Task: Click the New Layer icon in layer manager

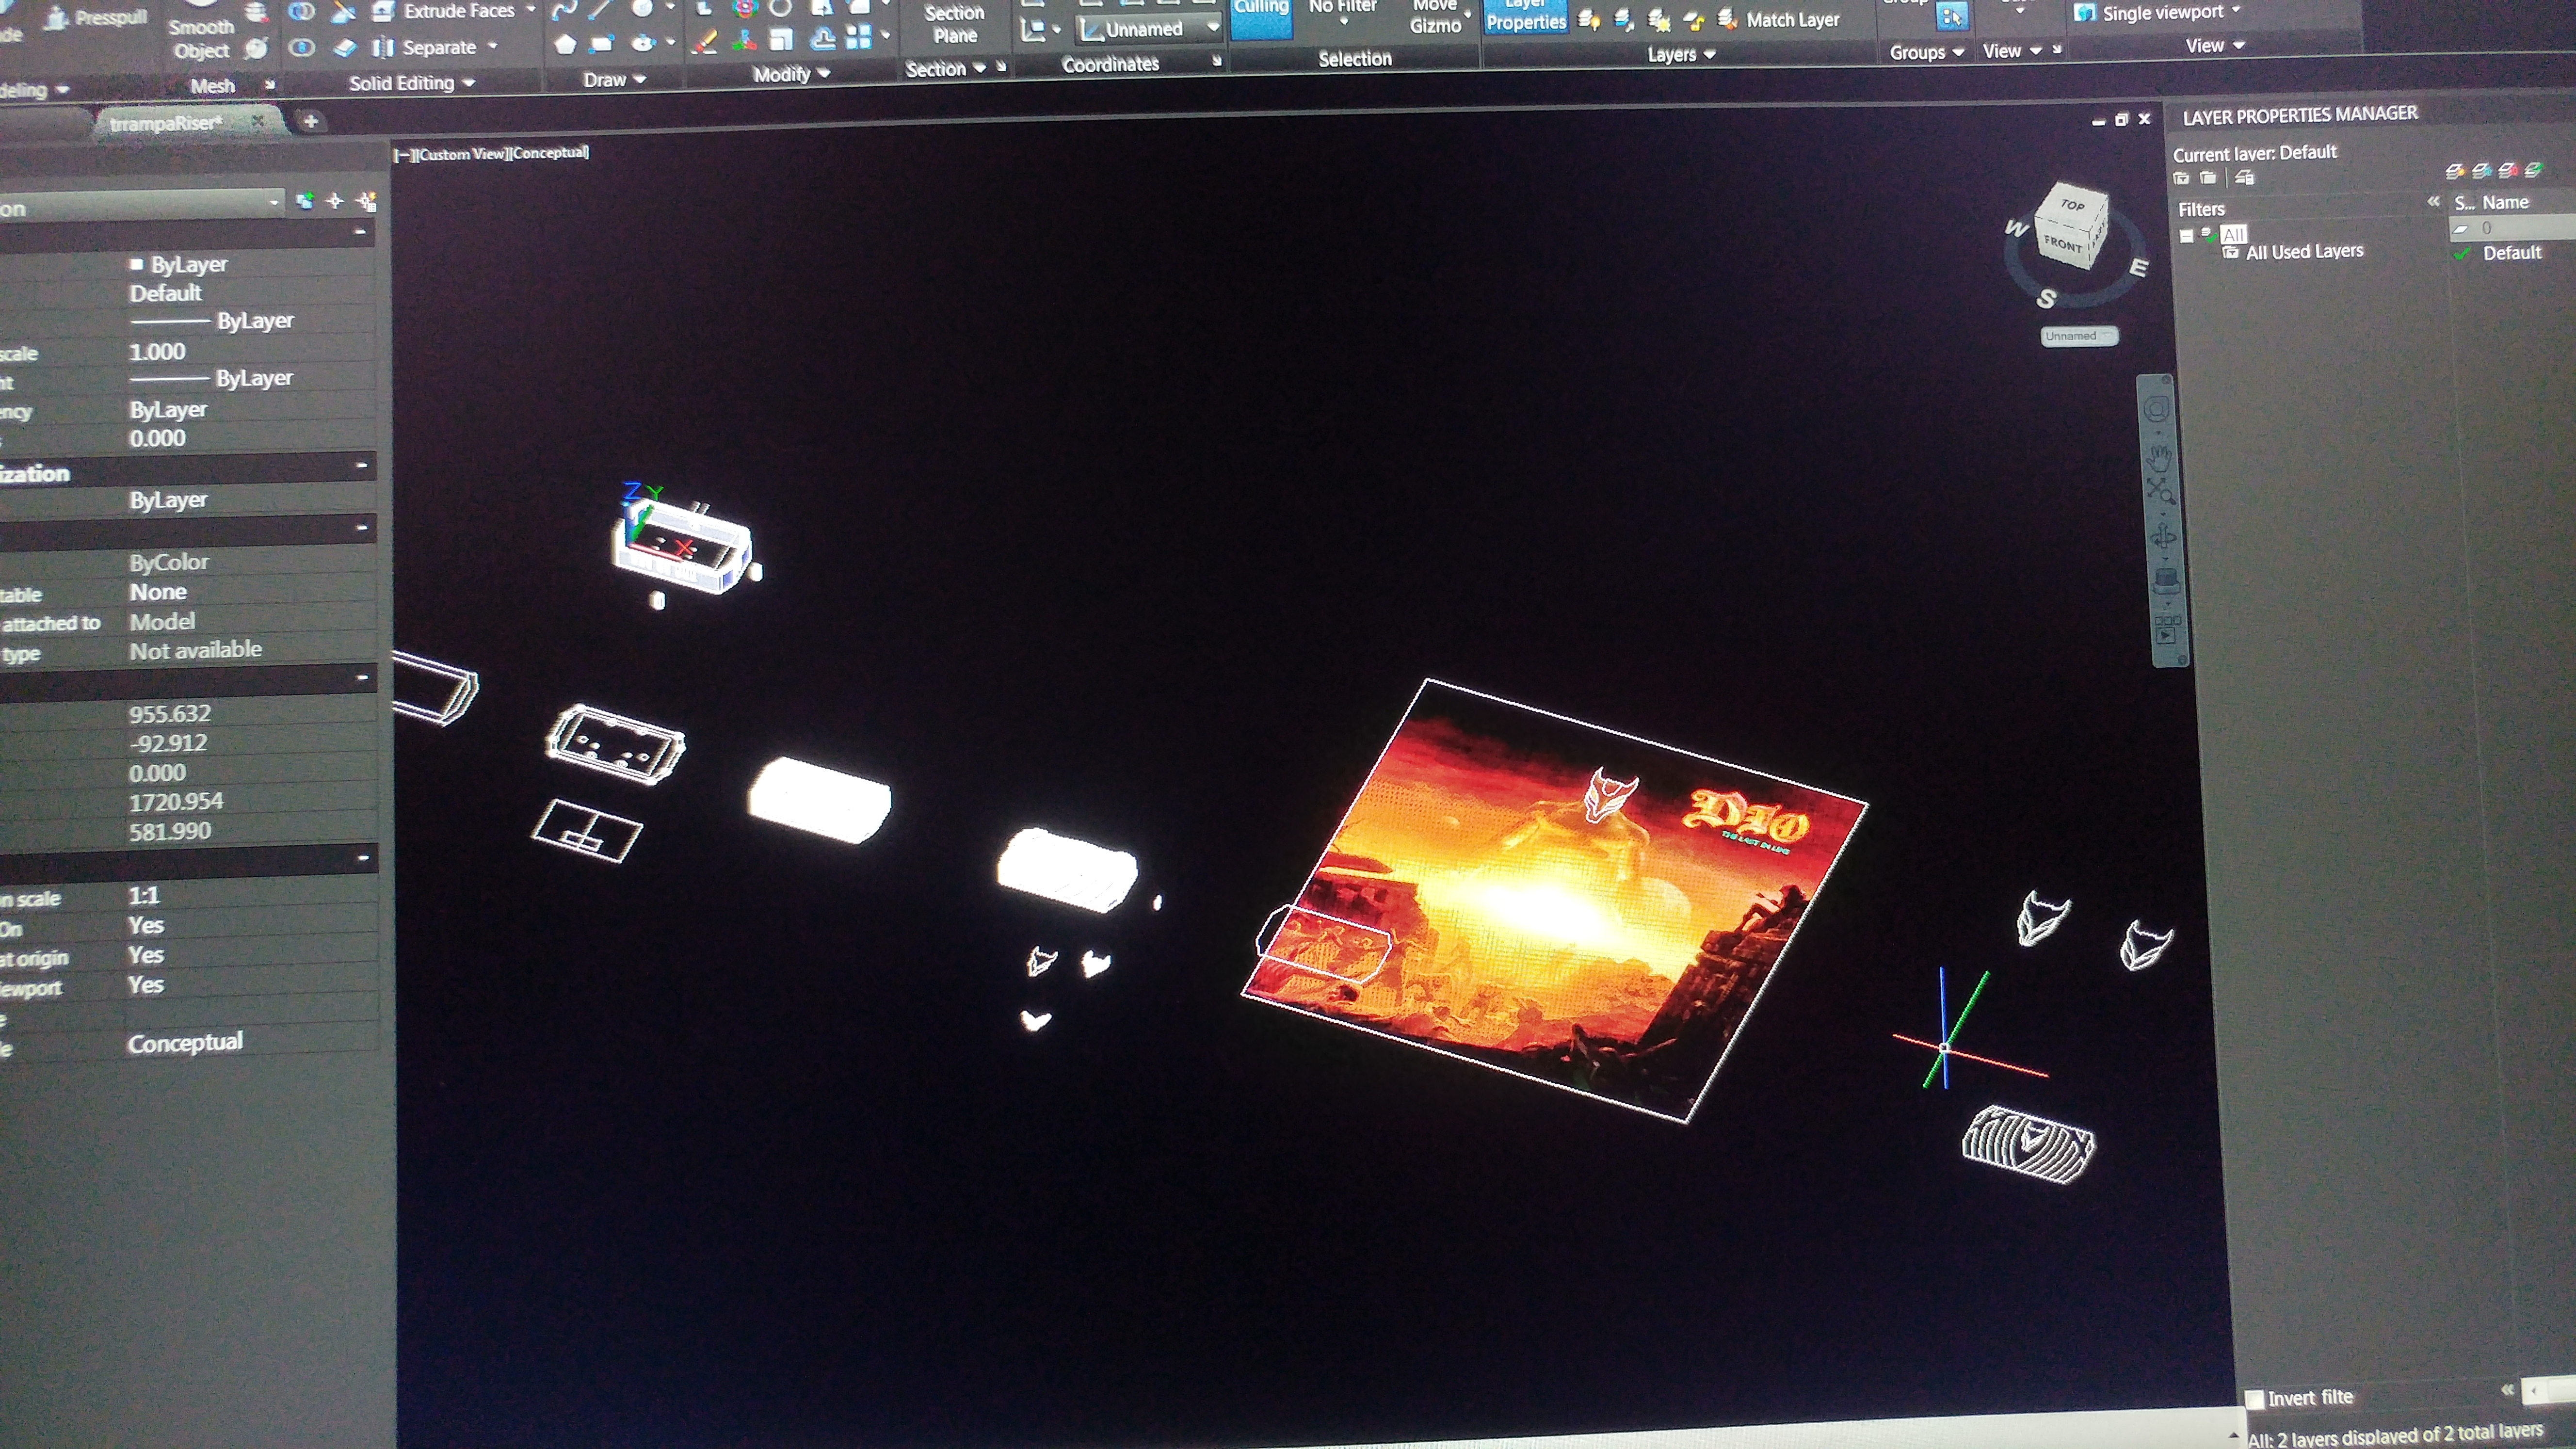Action: 2455,171
